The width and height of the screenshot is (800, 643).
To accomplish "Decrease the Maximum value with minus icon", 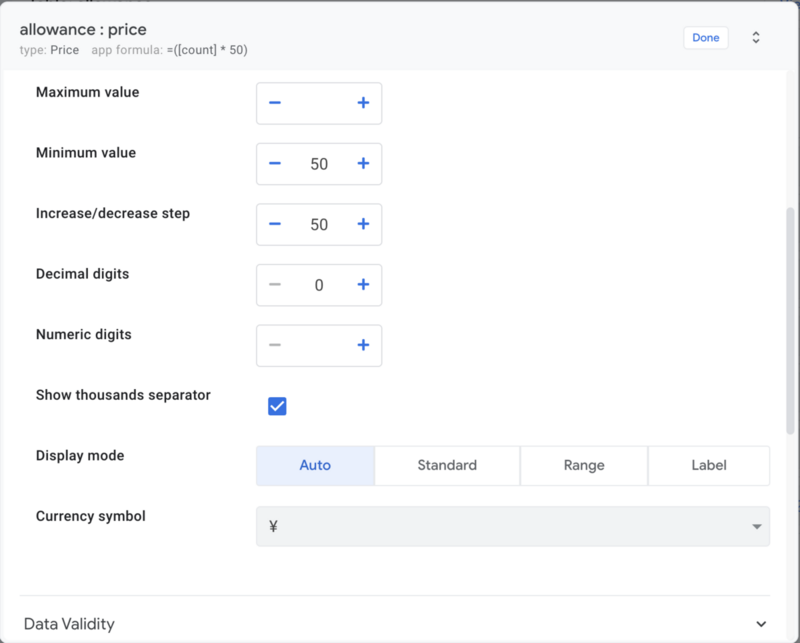I will click(275, 103).
